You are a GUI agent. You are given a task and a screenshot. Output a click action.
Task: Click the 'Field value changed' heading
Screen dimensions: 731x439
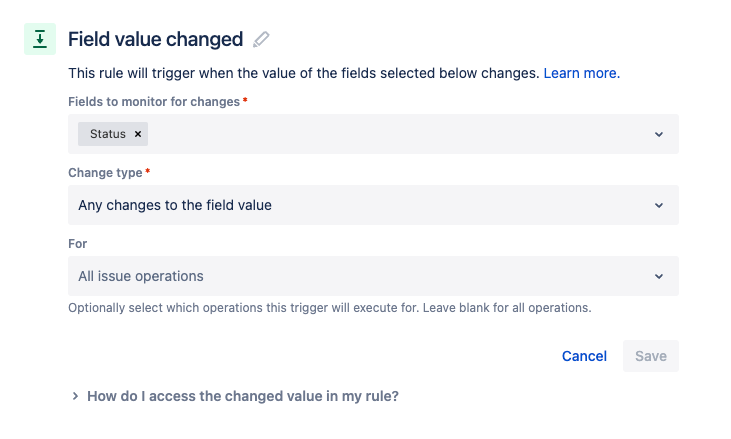pos(156,39)
